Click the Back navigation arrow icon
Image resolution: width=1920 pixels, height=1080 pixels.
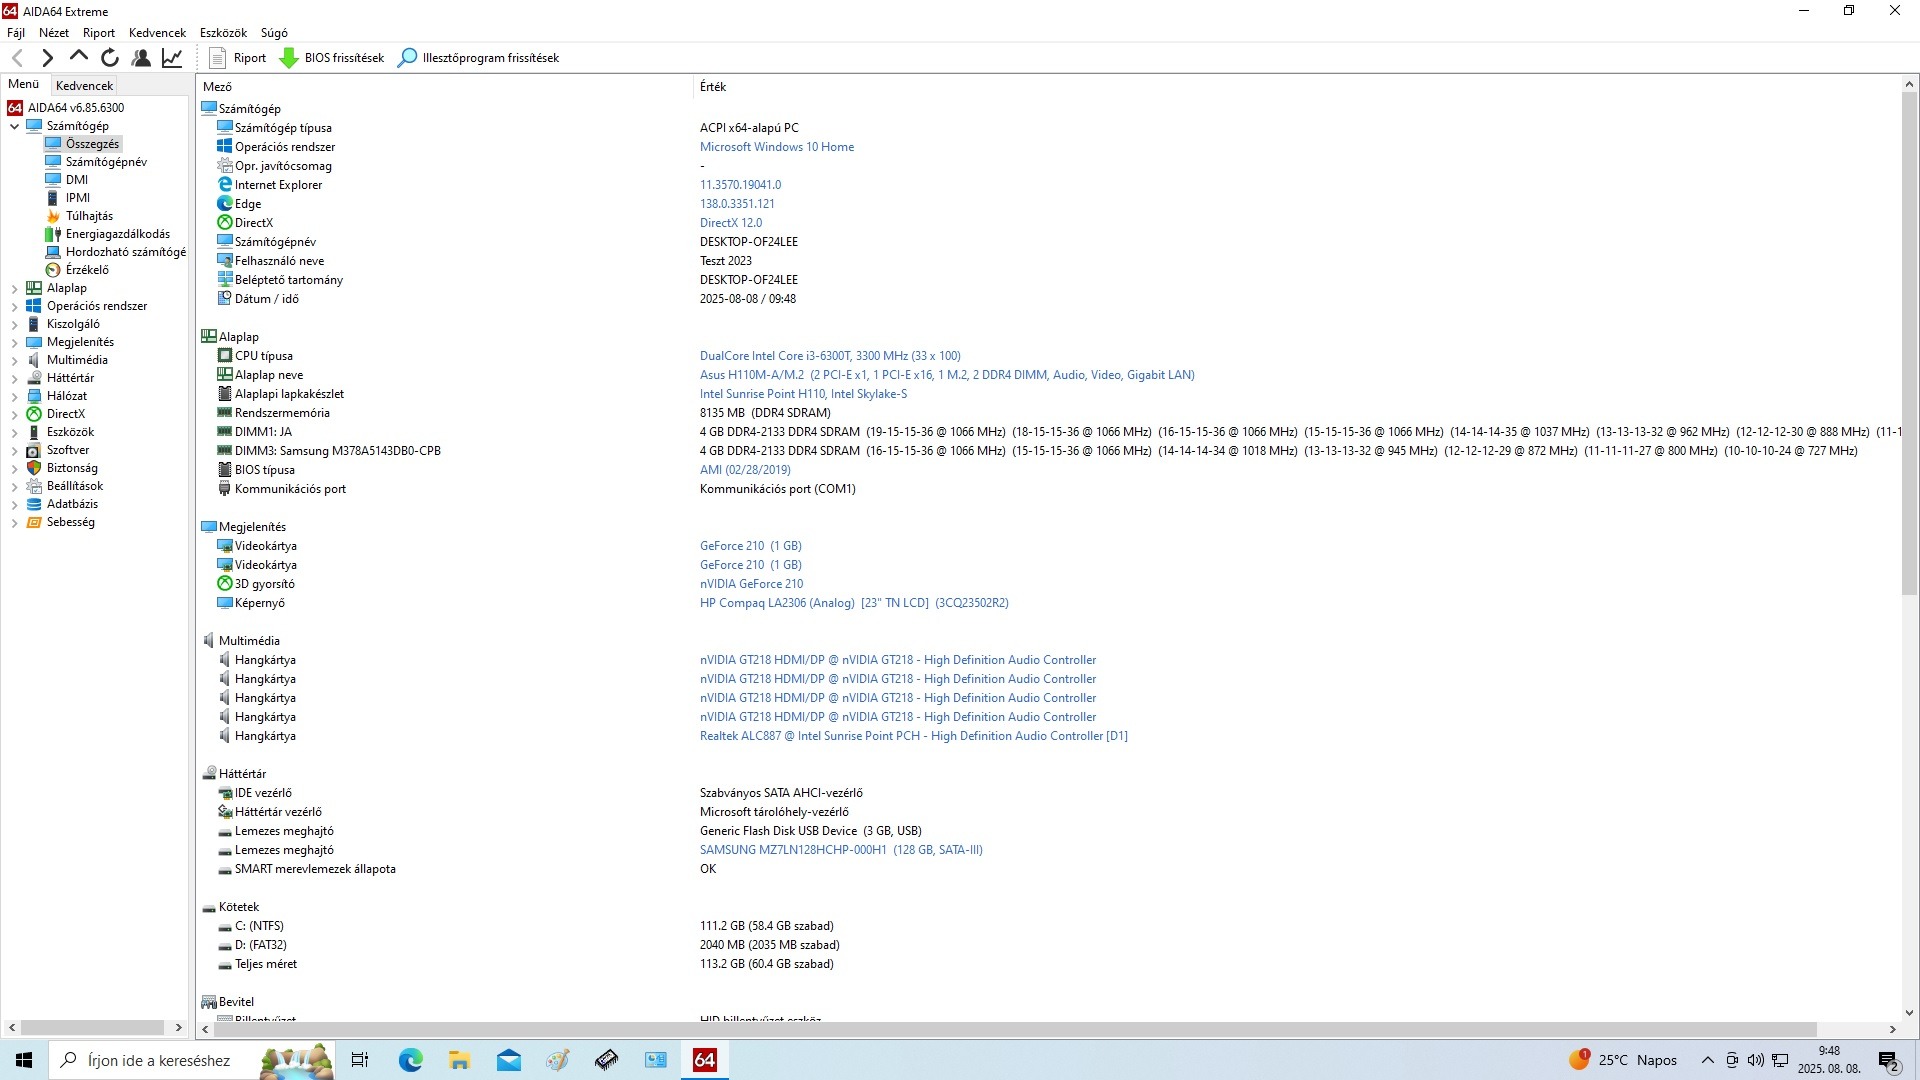pyautogui.click(x=17, y=58)
